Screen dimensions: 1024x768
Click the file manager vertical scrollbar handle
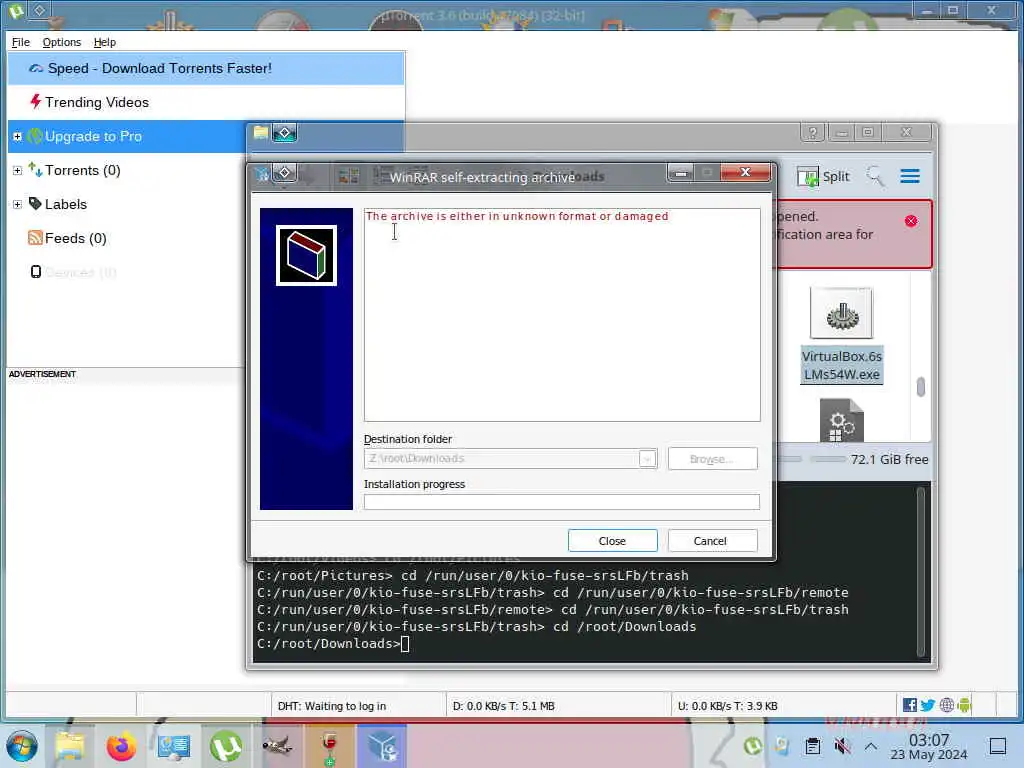coord(921,387)
